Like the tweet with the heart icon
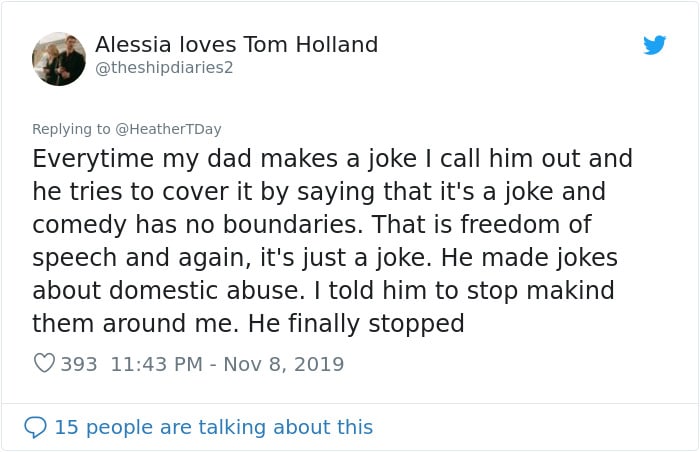 click(45, 363)
